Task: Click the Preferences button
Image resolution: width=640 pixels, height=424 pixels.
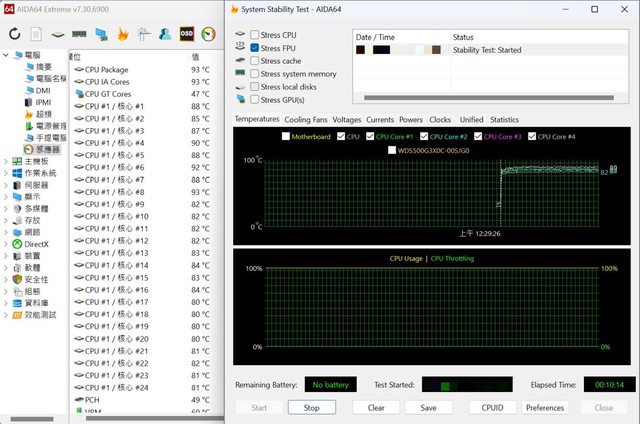Action: click(x=545, y=408)
